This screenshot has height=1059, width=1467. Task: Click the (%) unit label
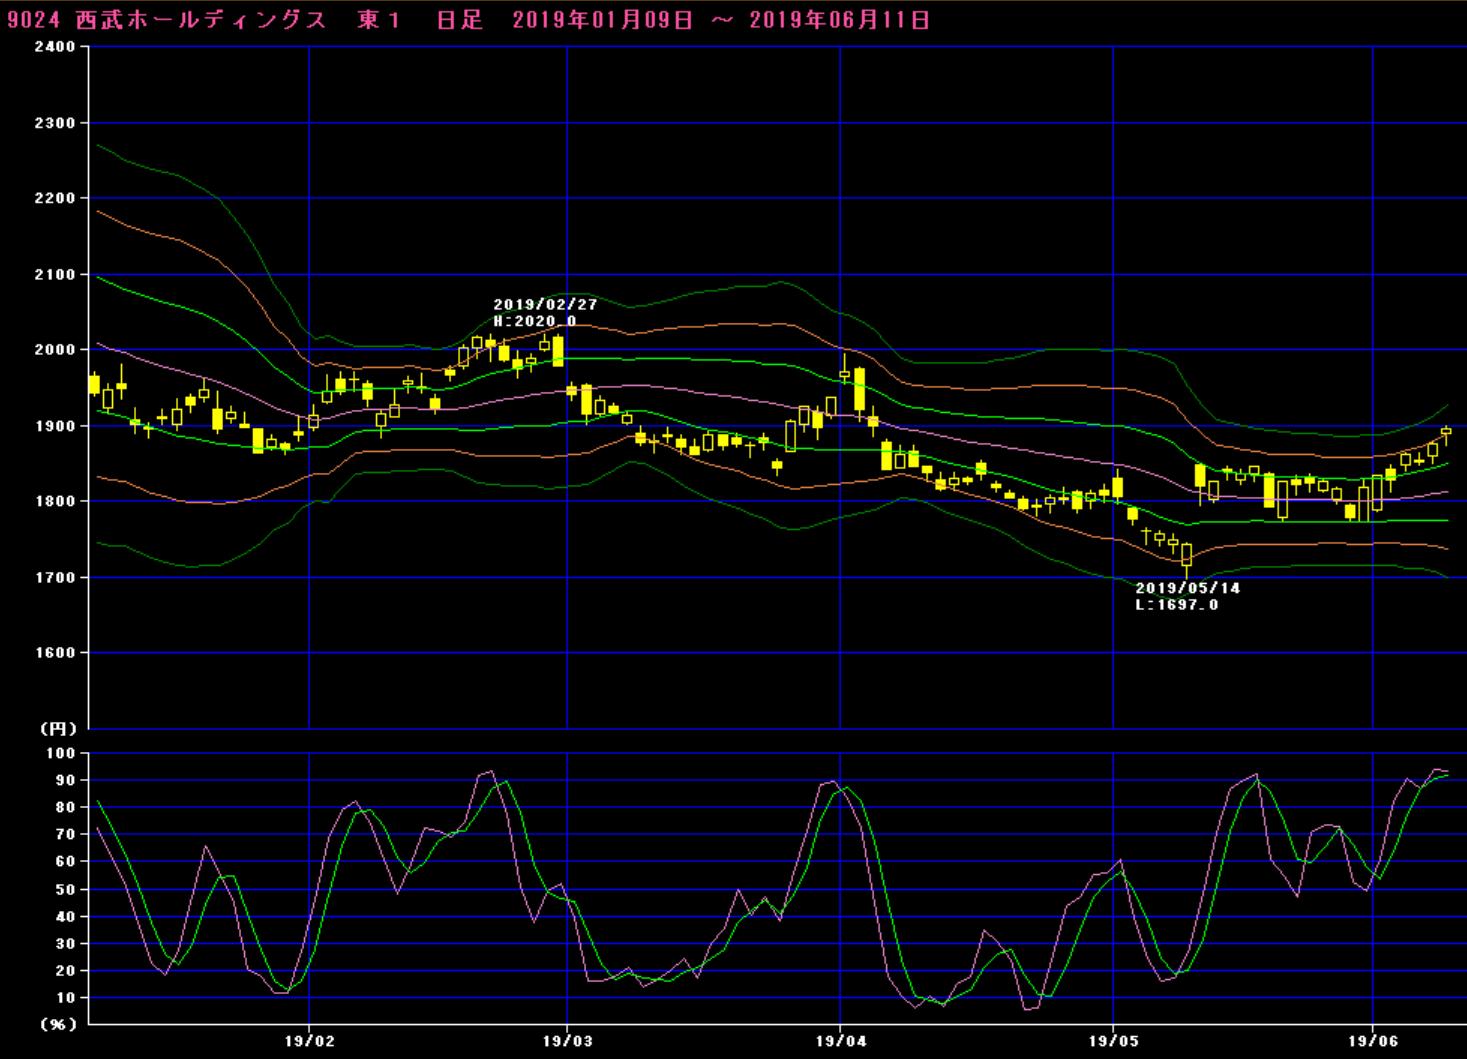click(x=58, y=1024)
